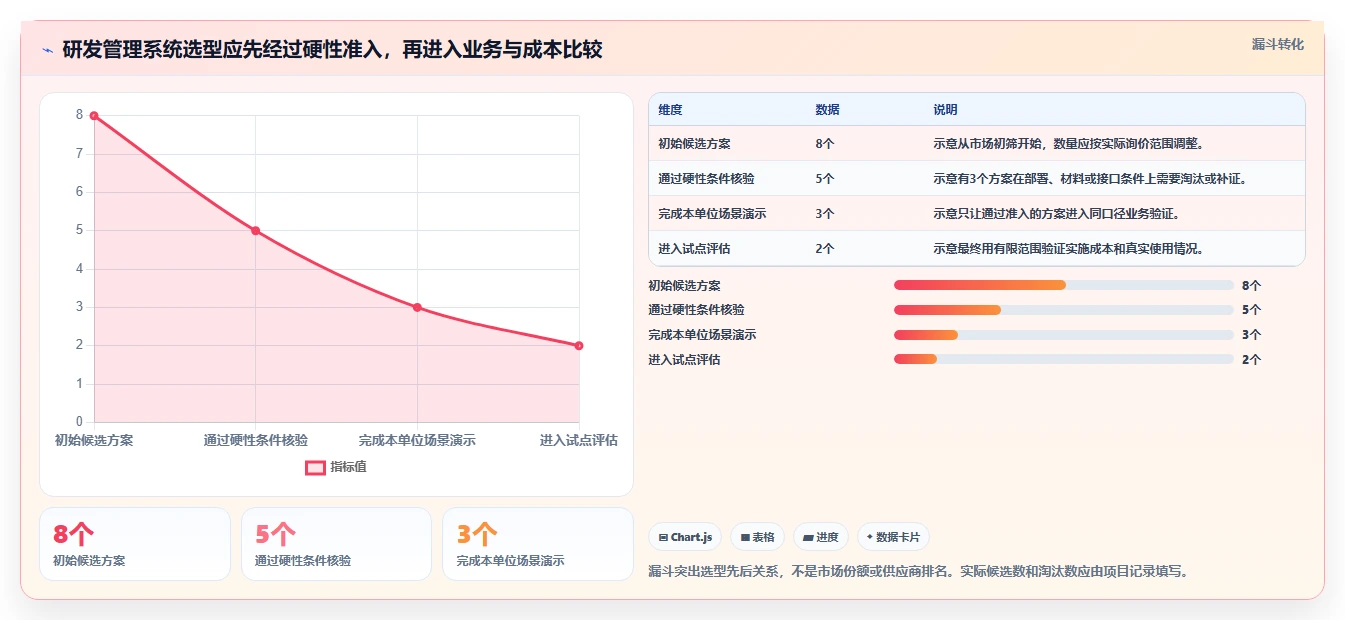Click x-axis label 通过硬性条件核验

256,440
